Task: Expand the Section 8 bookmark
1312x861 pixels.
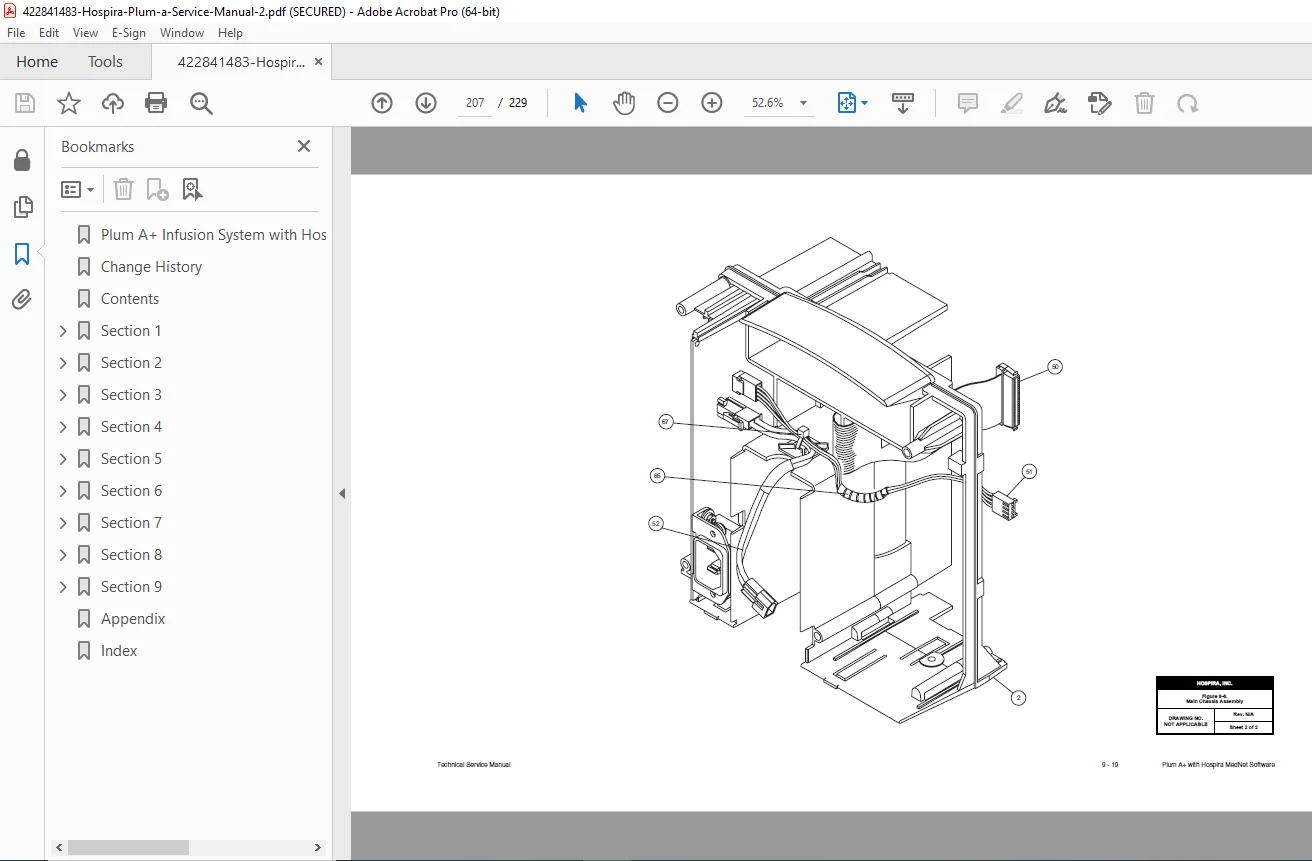Action: [63, 555]
